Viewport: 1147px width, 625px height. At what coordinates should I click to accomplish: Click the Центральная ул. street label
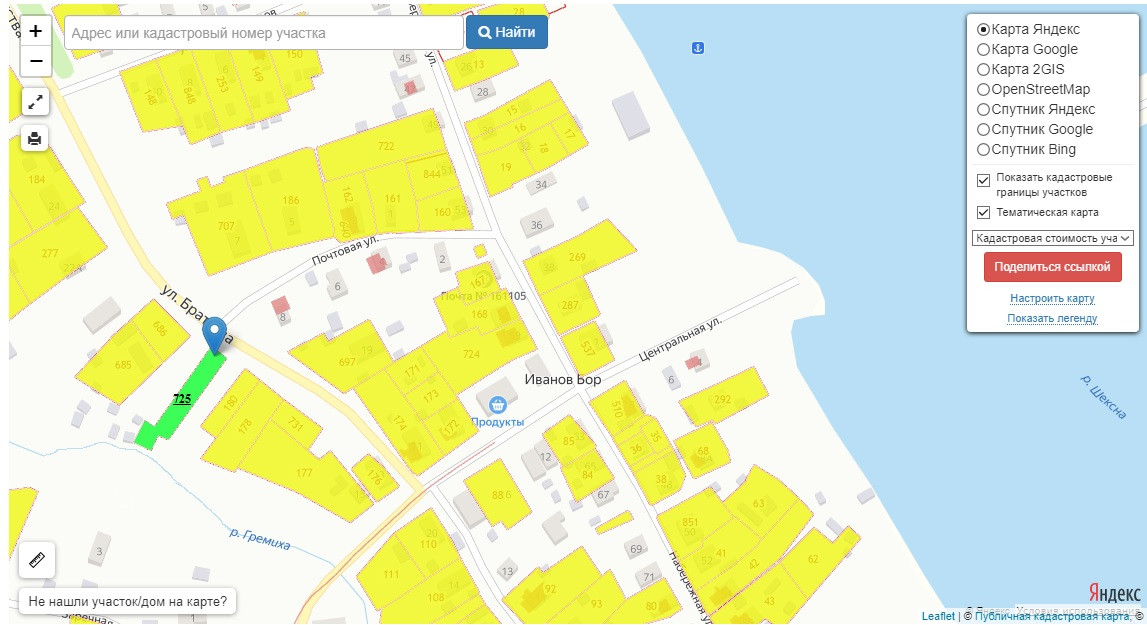point(680,340)
